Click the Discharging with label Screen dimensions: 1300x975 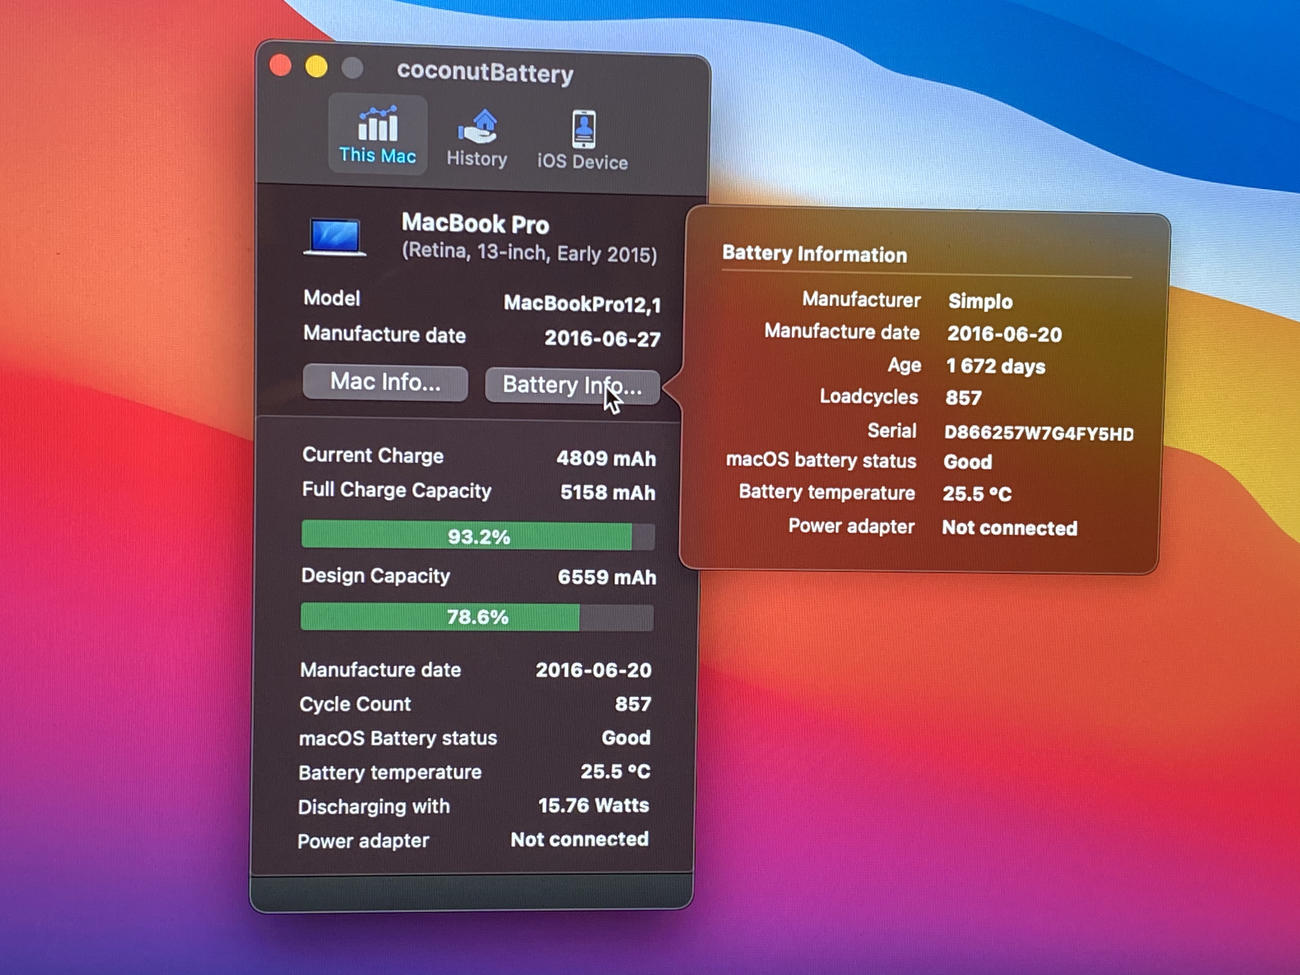[x=374, y=806]
